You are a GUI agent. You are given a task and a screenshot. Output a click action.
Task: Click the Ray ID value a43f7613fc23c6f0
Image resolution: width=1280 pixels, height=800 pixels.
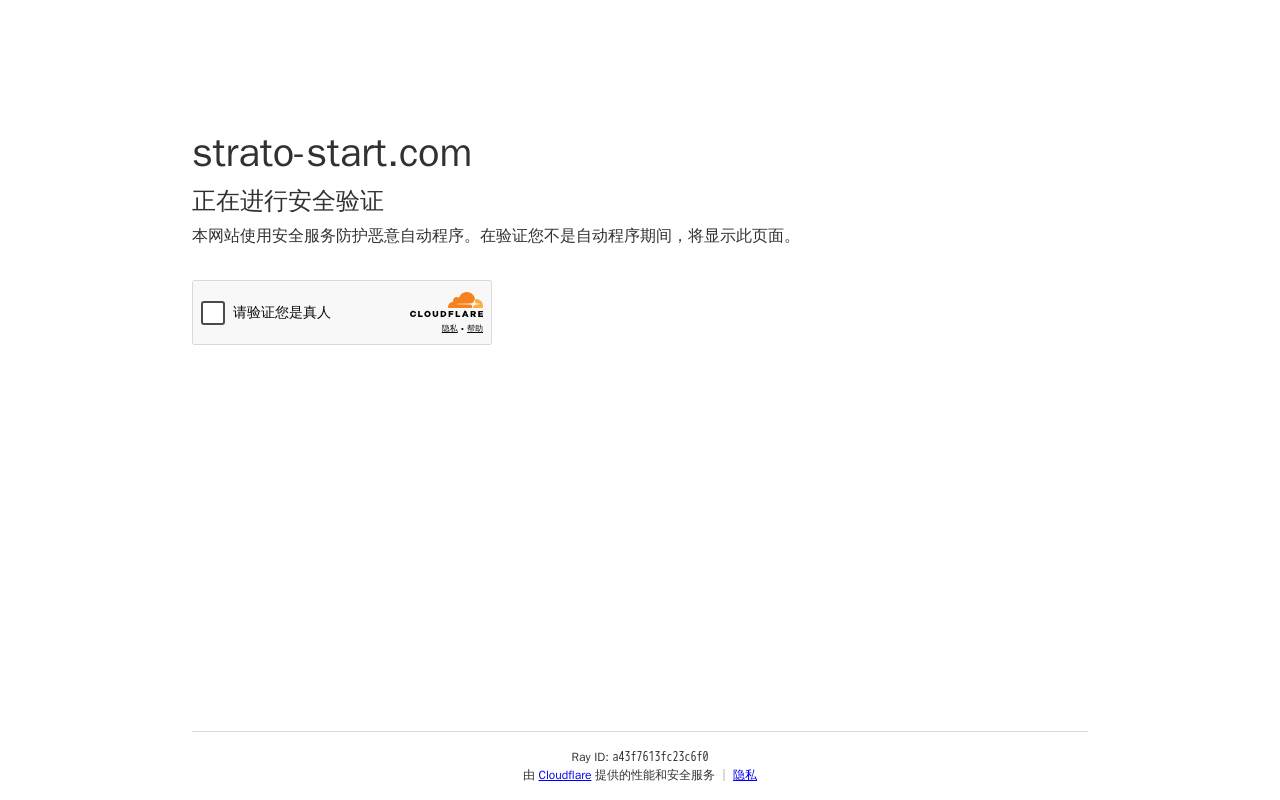pos(660,757)
